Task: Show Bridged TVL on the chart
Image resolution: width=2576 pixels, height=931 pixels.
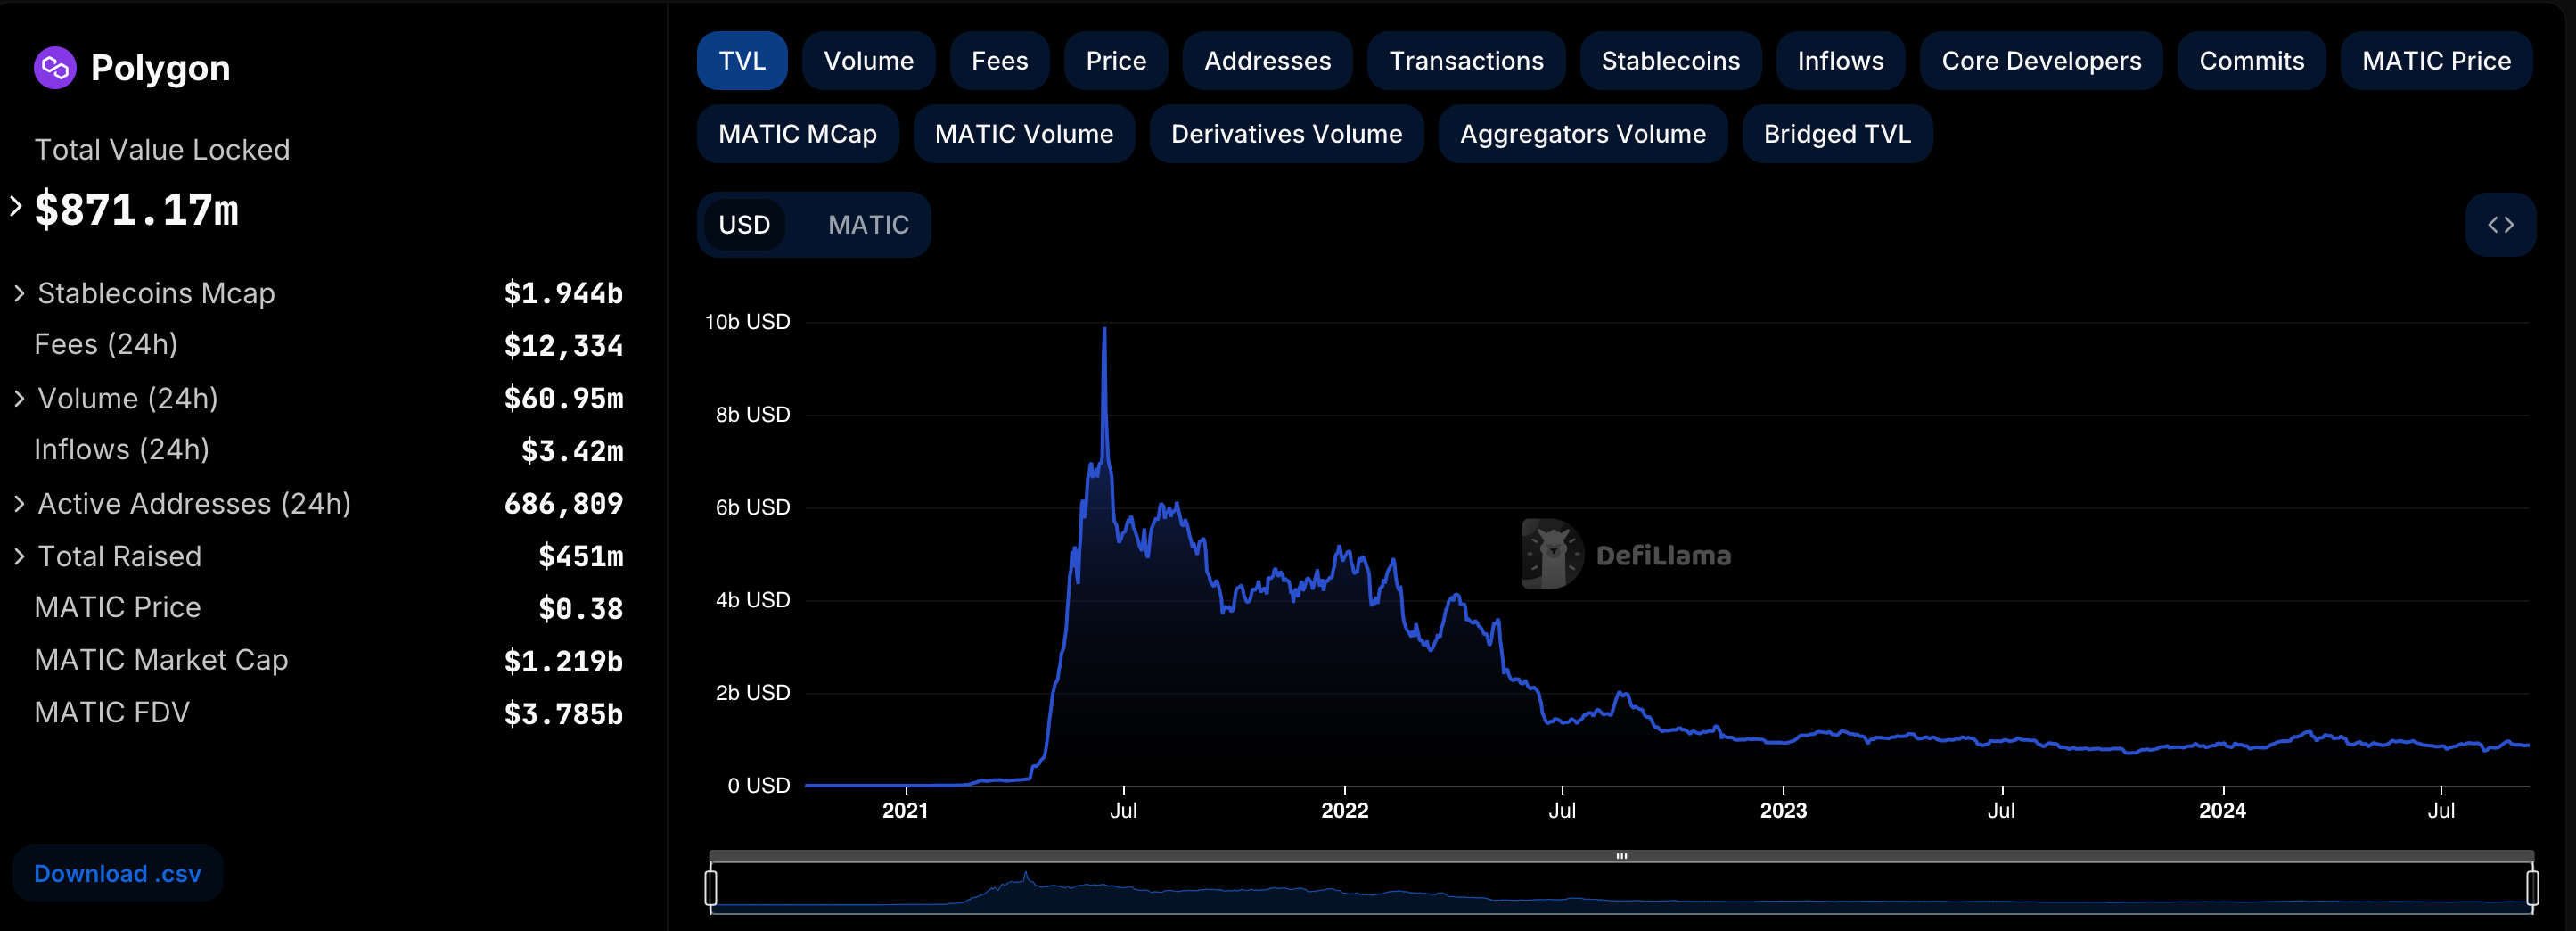Action: coord(1837,134)
